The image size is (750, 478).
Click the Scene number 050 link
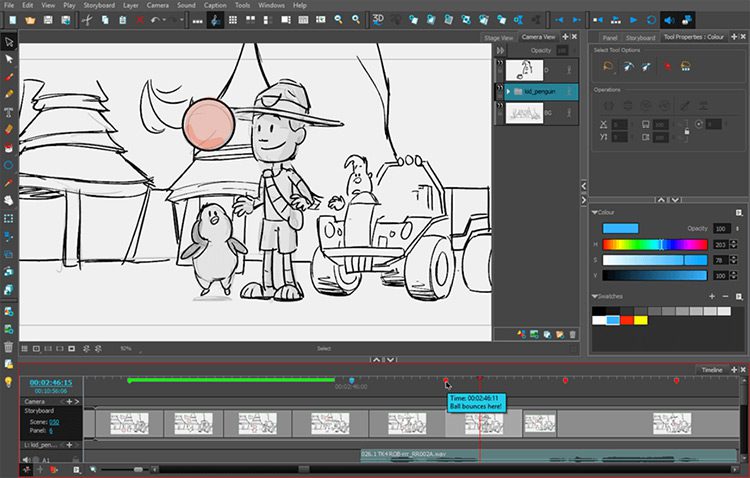click(x=54, y=422)
